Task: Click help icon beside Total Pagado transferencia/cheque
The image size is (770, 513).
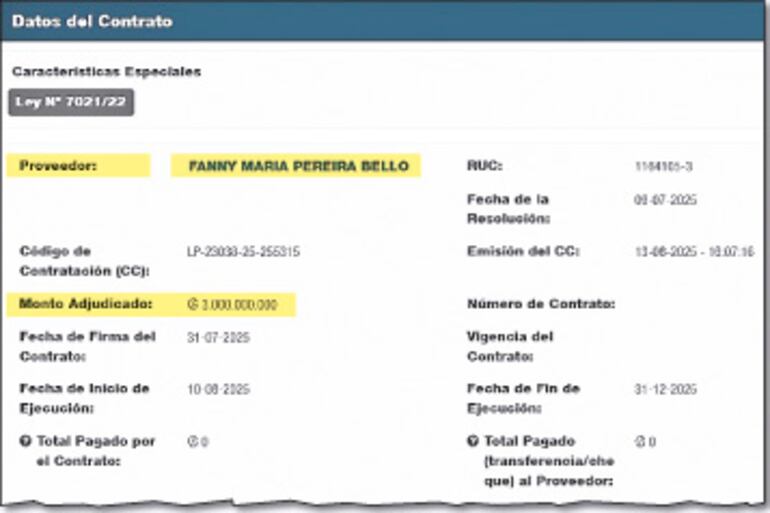Action: (473, 441)
